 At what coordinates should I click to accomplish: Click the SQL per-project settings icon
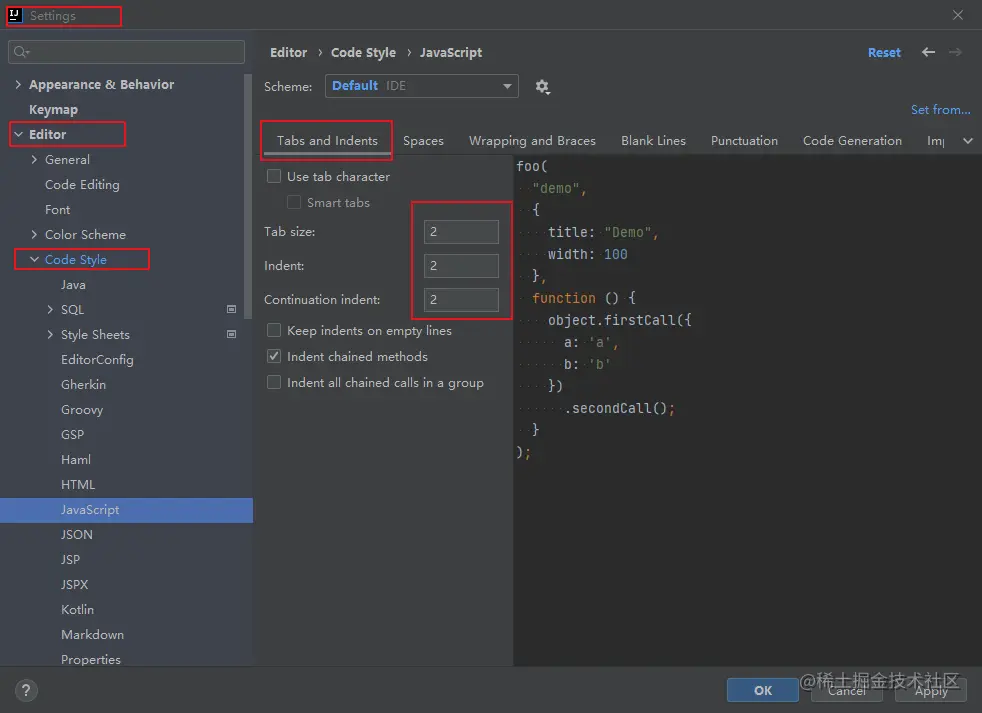tap(231, 310)
